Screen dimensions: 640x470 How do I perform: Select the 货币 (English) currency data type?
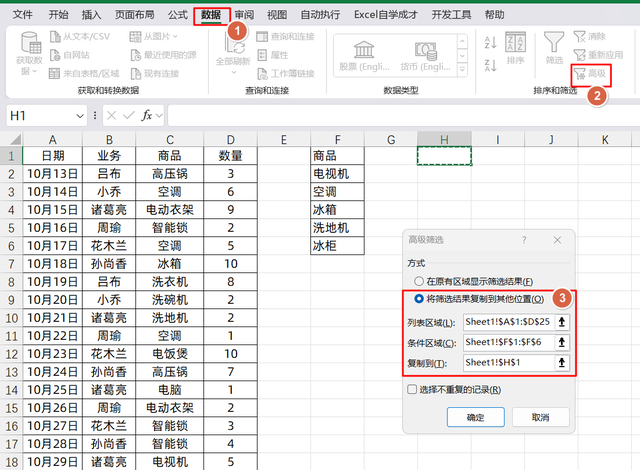point(426,56)
